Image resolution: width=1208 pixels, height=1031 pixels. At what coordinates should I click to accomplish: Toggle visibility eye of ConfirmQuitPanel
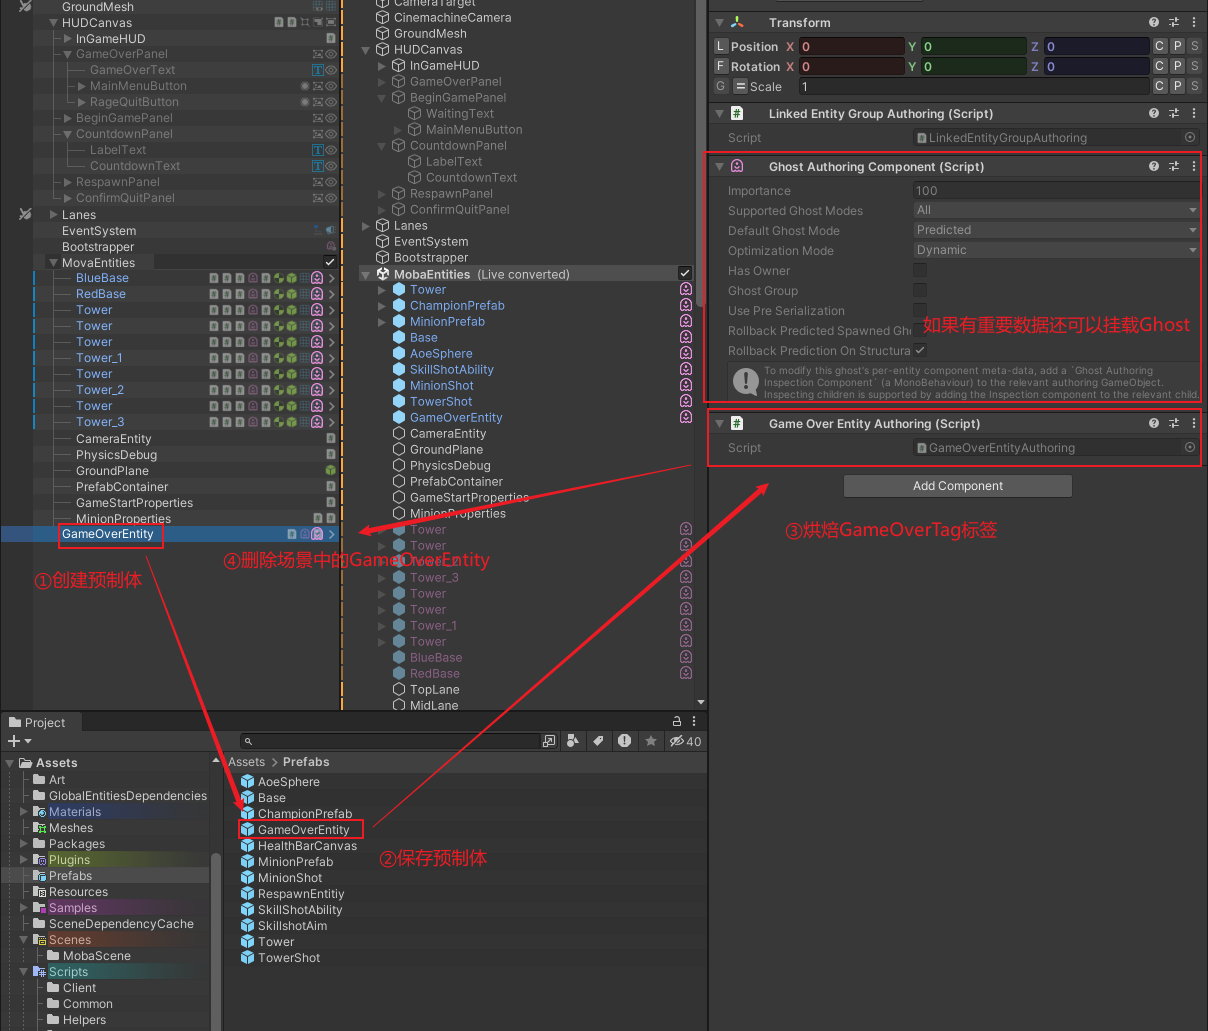coord(331,198)
